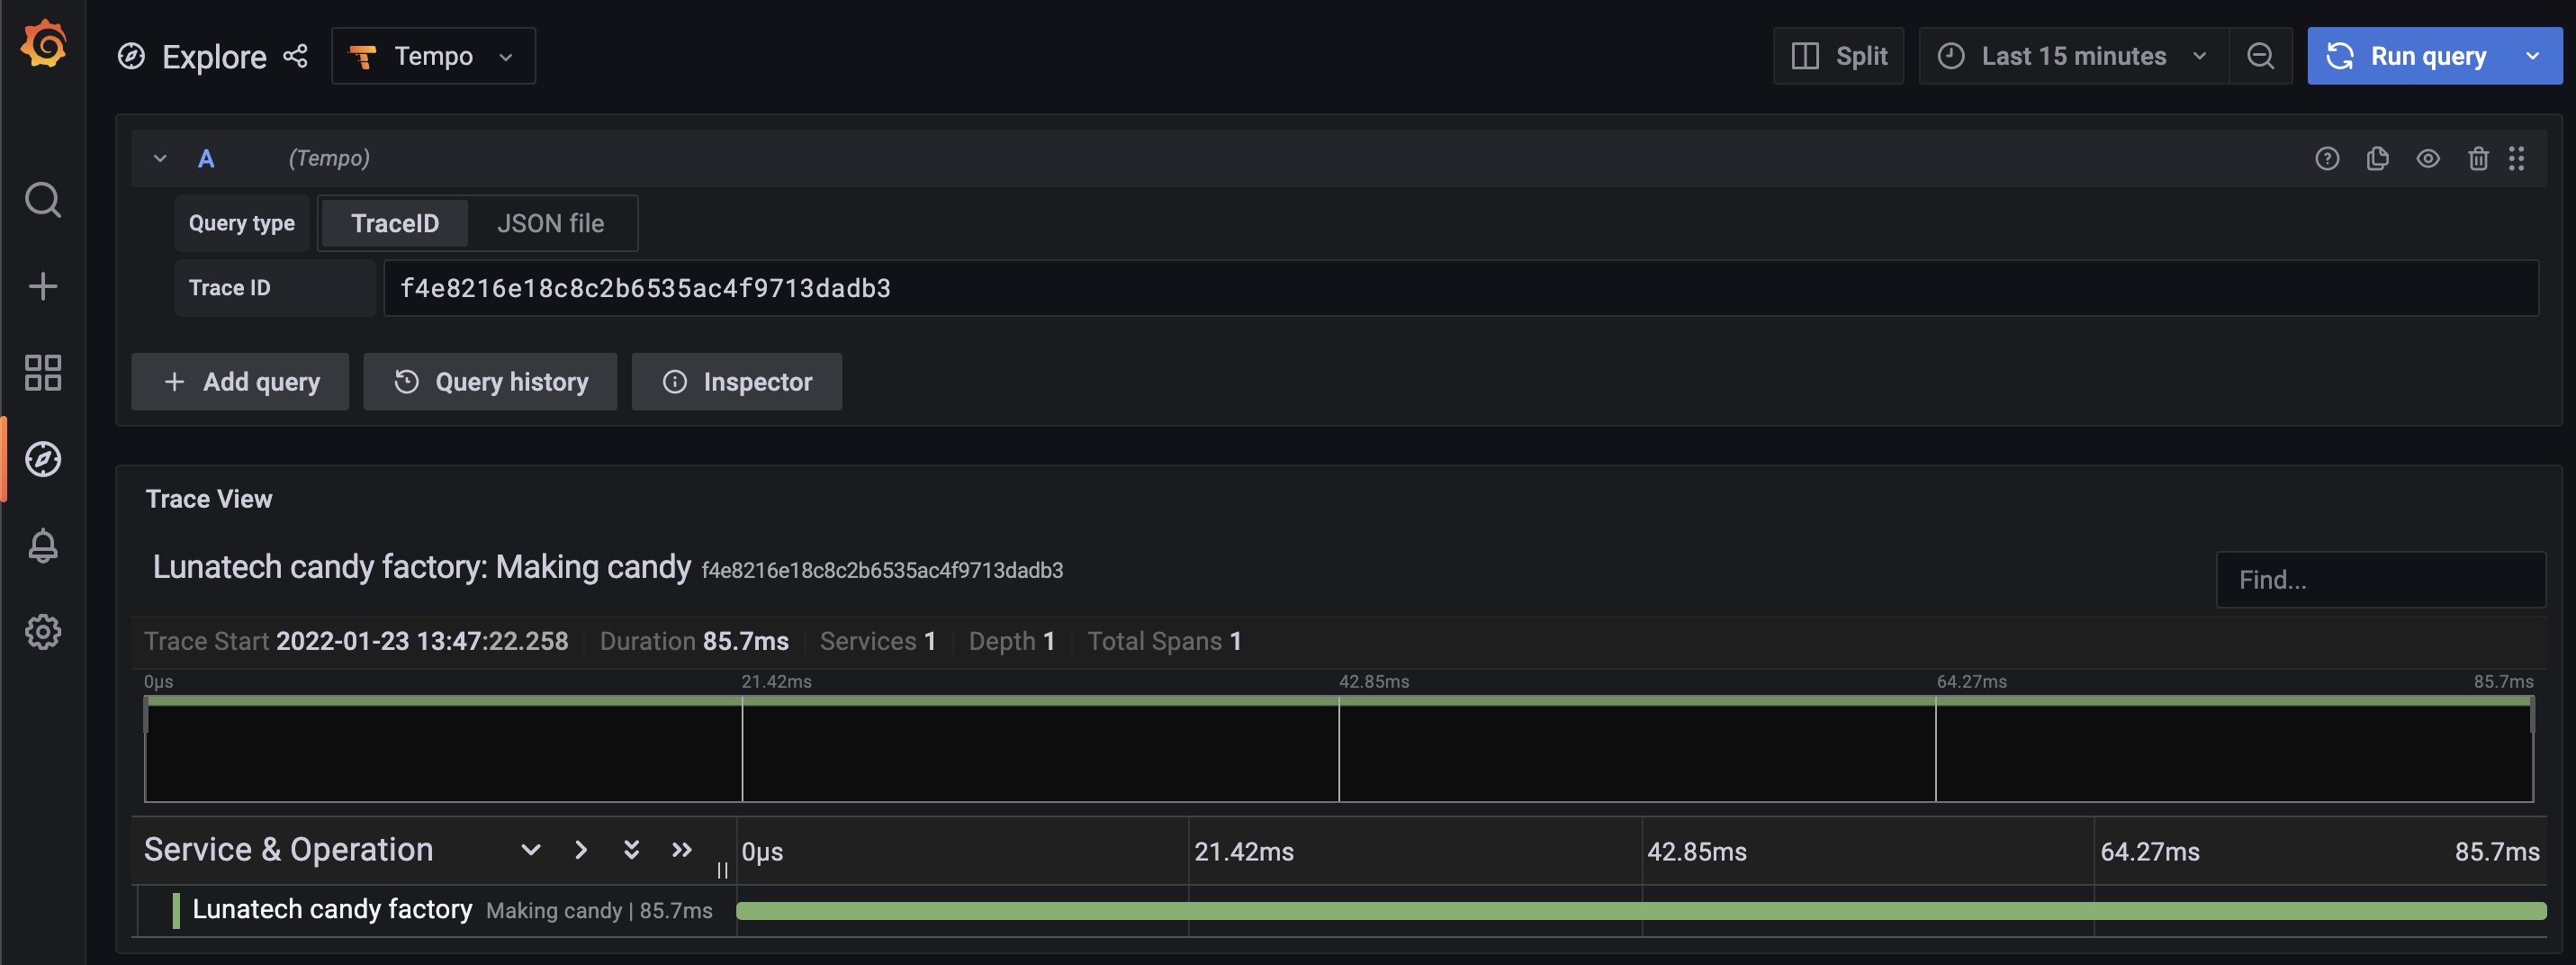Focus the Find search field in trace view
Viewport: 2576px width, 965px height.
click(2381, 580)
